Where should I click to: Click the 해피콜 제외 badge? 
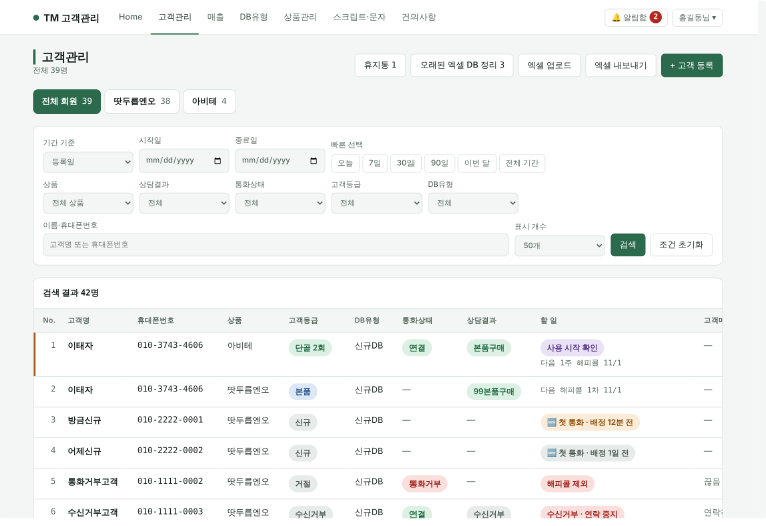click(x=567, y=484)
